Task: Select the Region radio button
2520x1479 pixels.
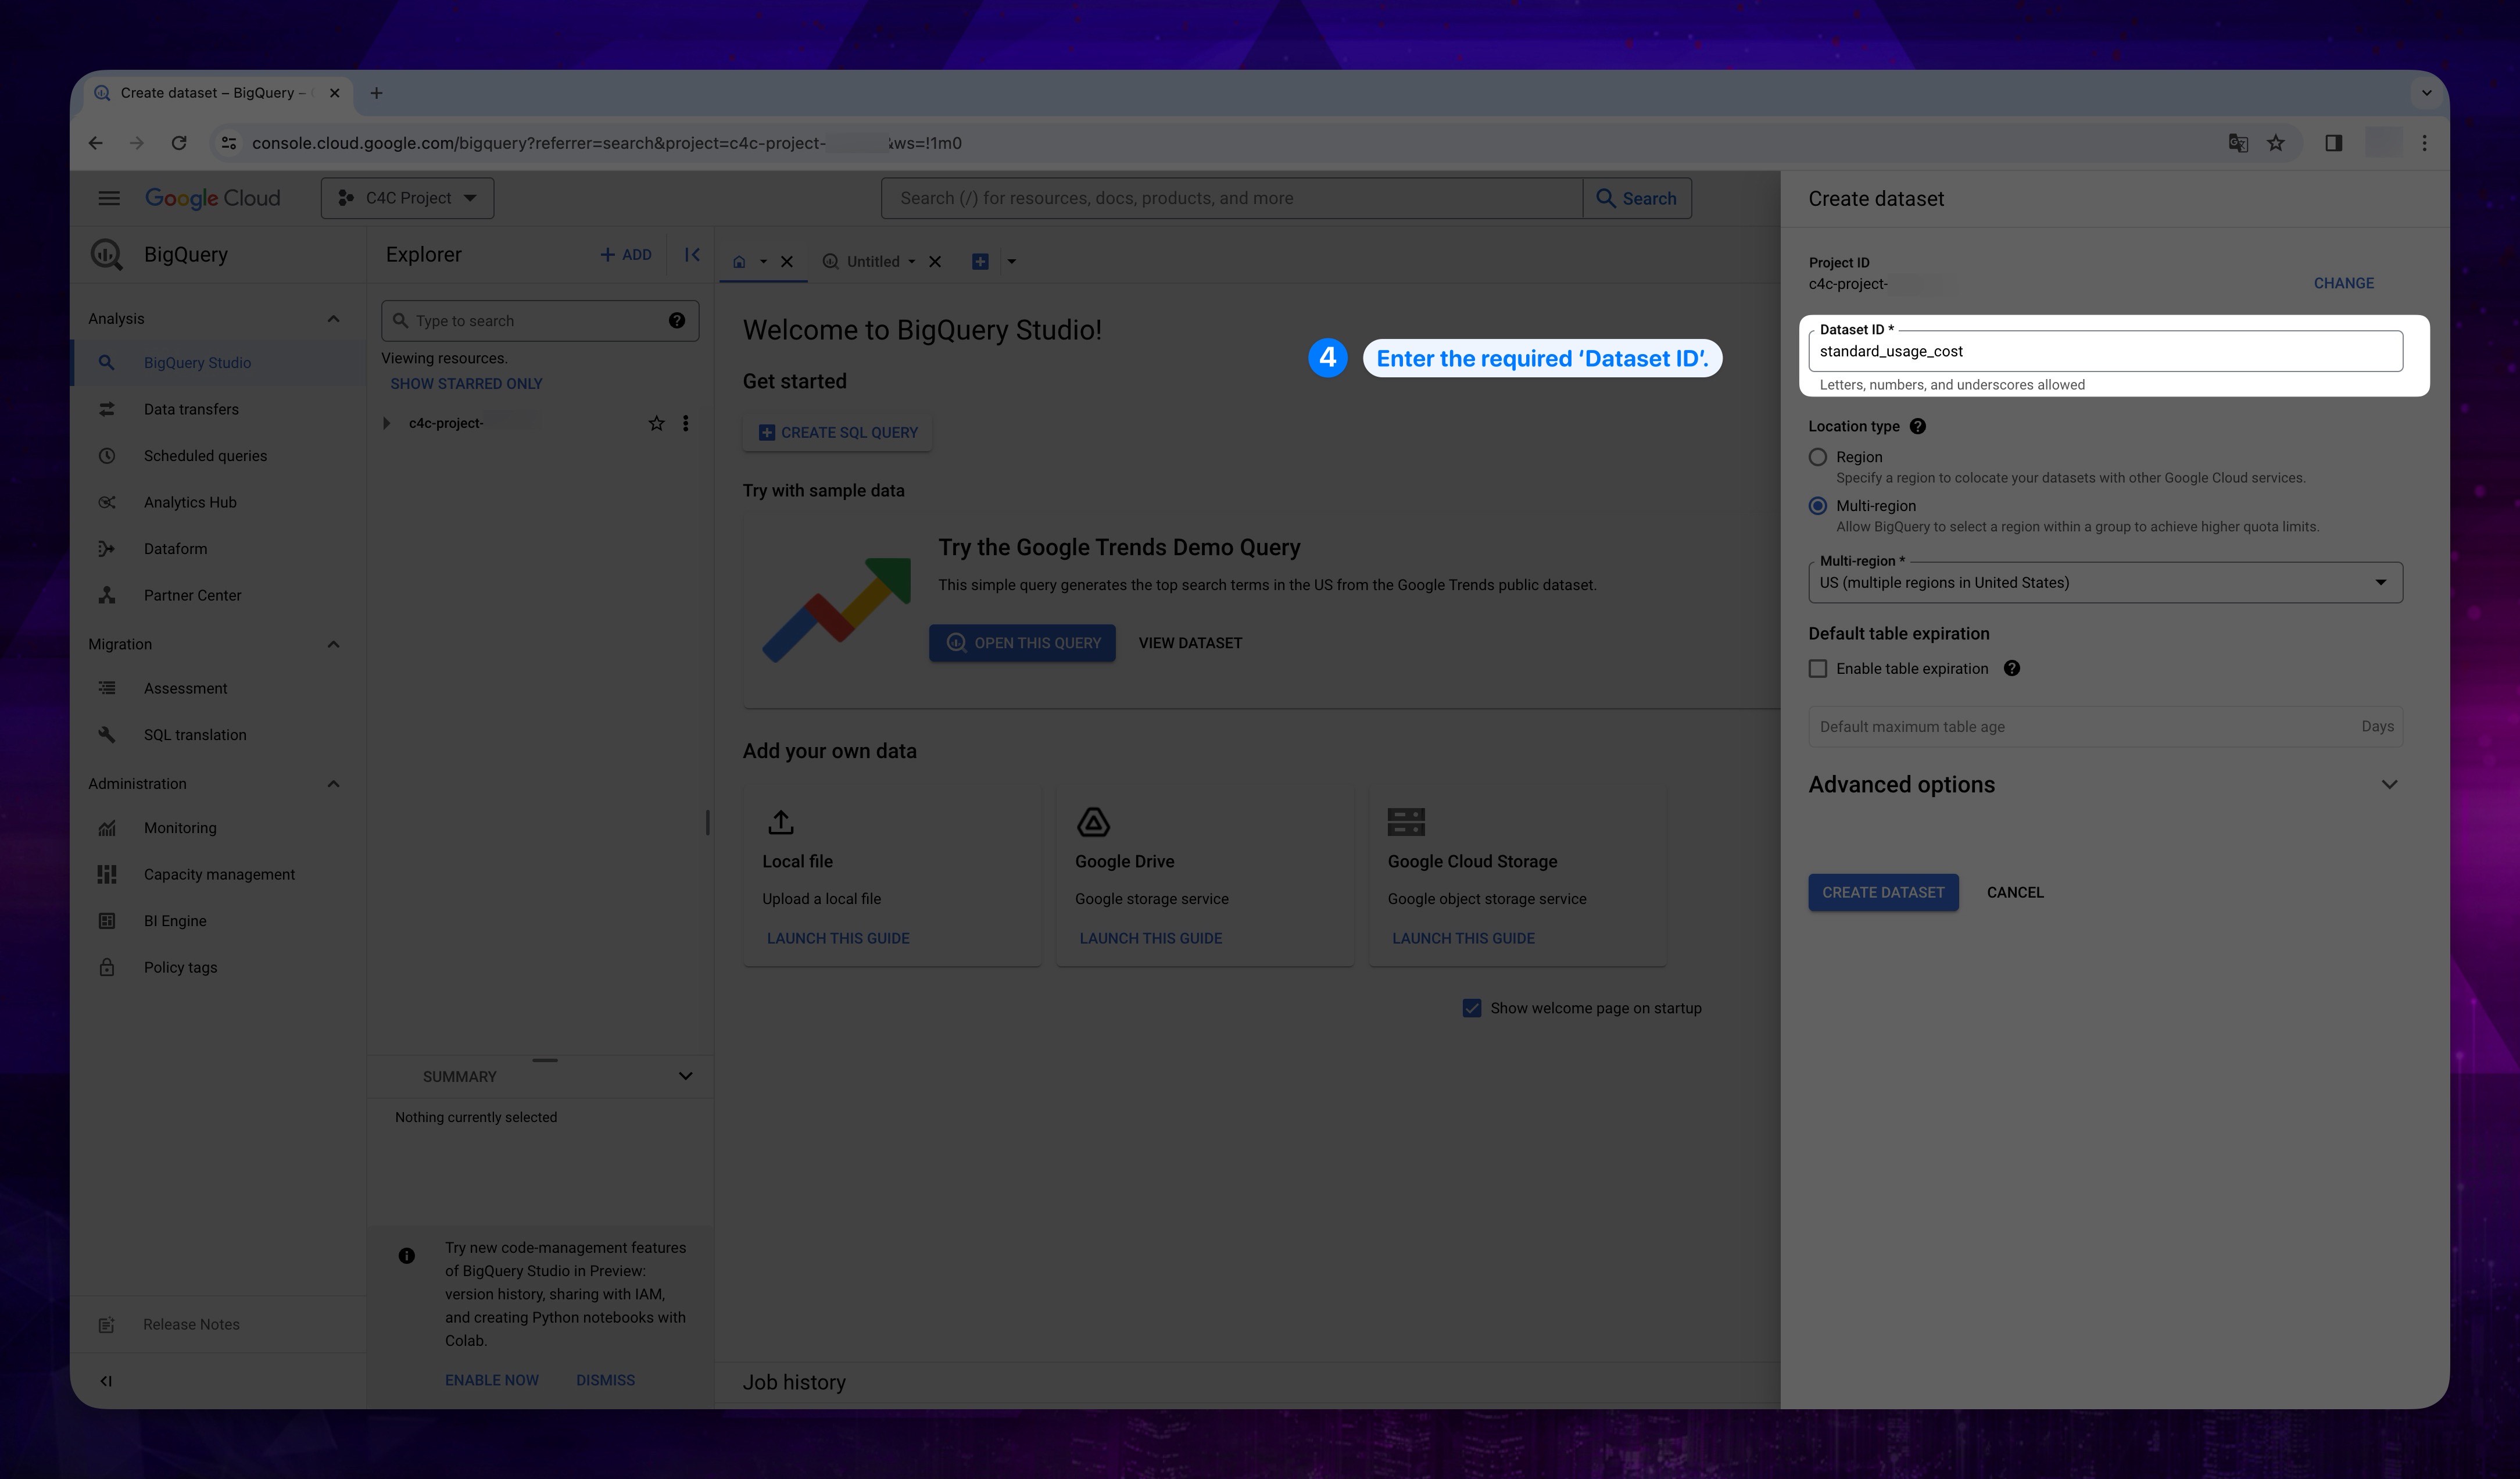Action: point(1818,457)
